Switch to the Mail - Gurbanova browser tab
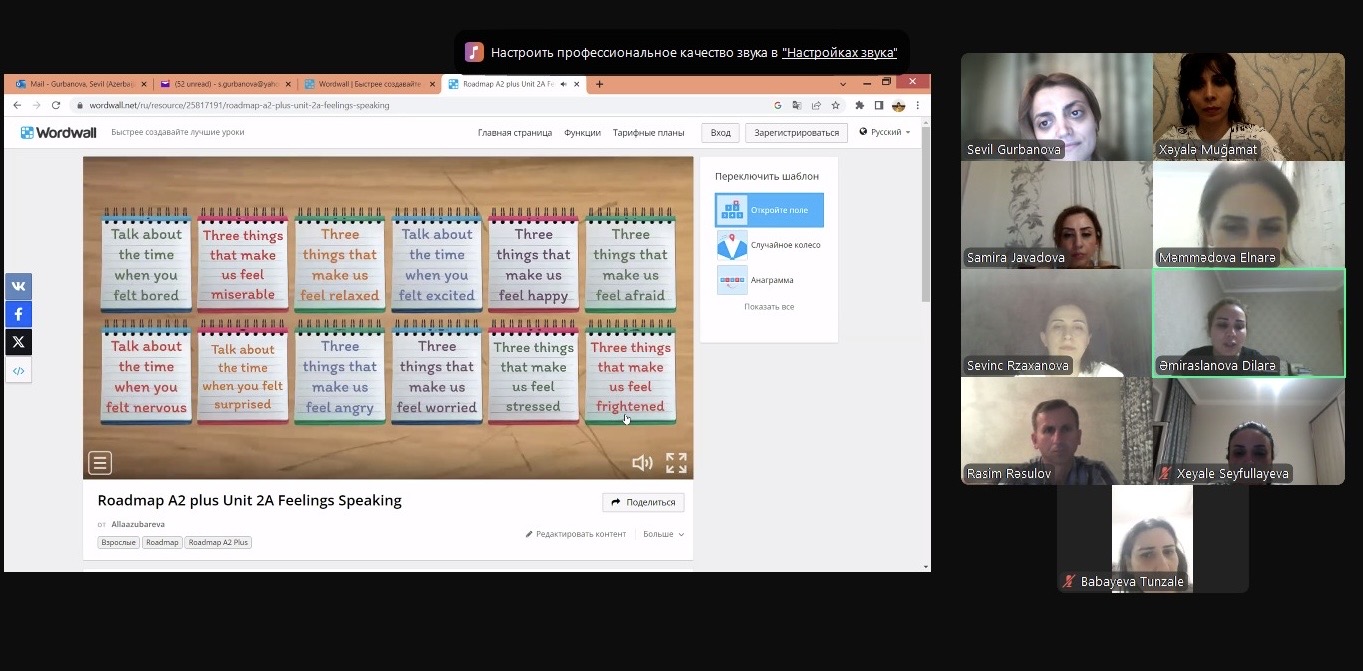The image size is (1363, 671). click(x=77, y=84)
